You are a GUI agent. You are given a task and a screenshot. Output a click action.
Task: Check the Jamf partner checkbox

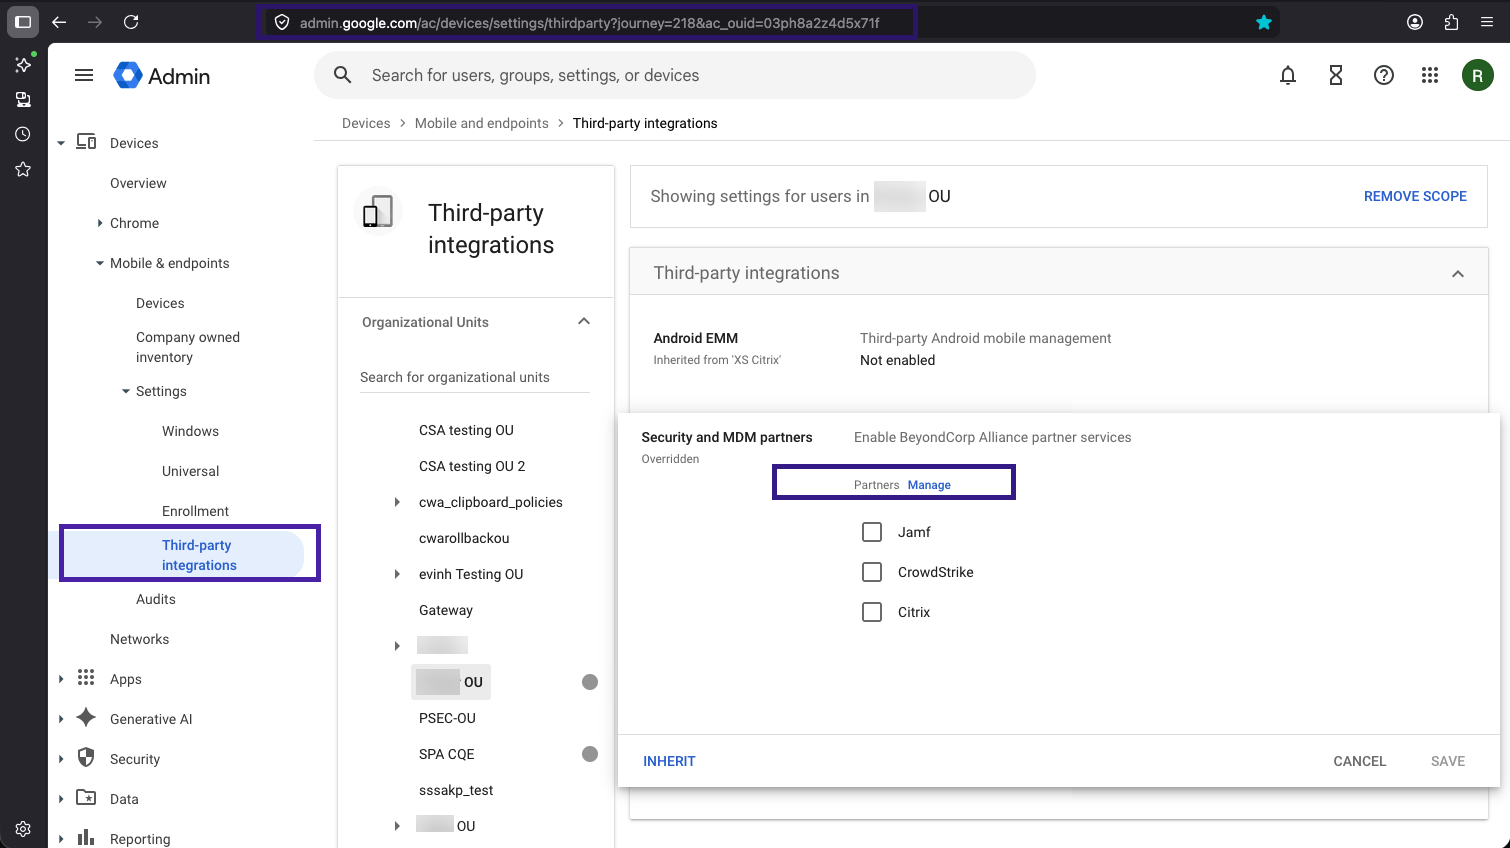[872, 532]
